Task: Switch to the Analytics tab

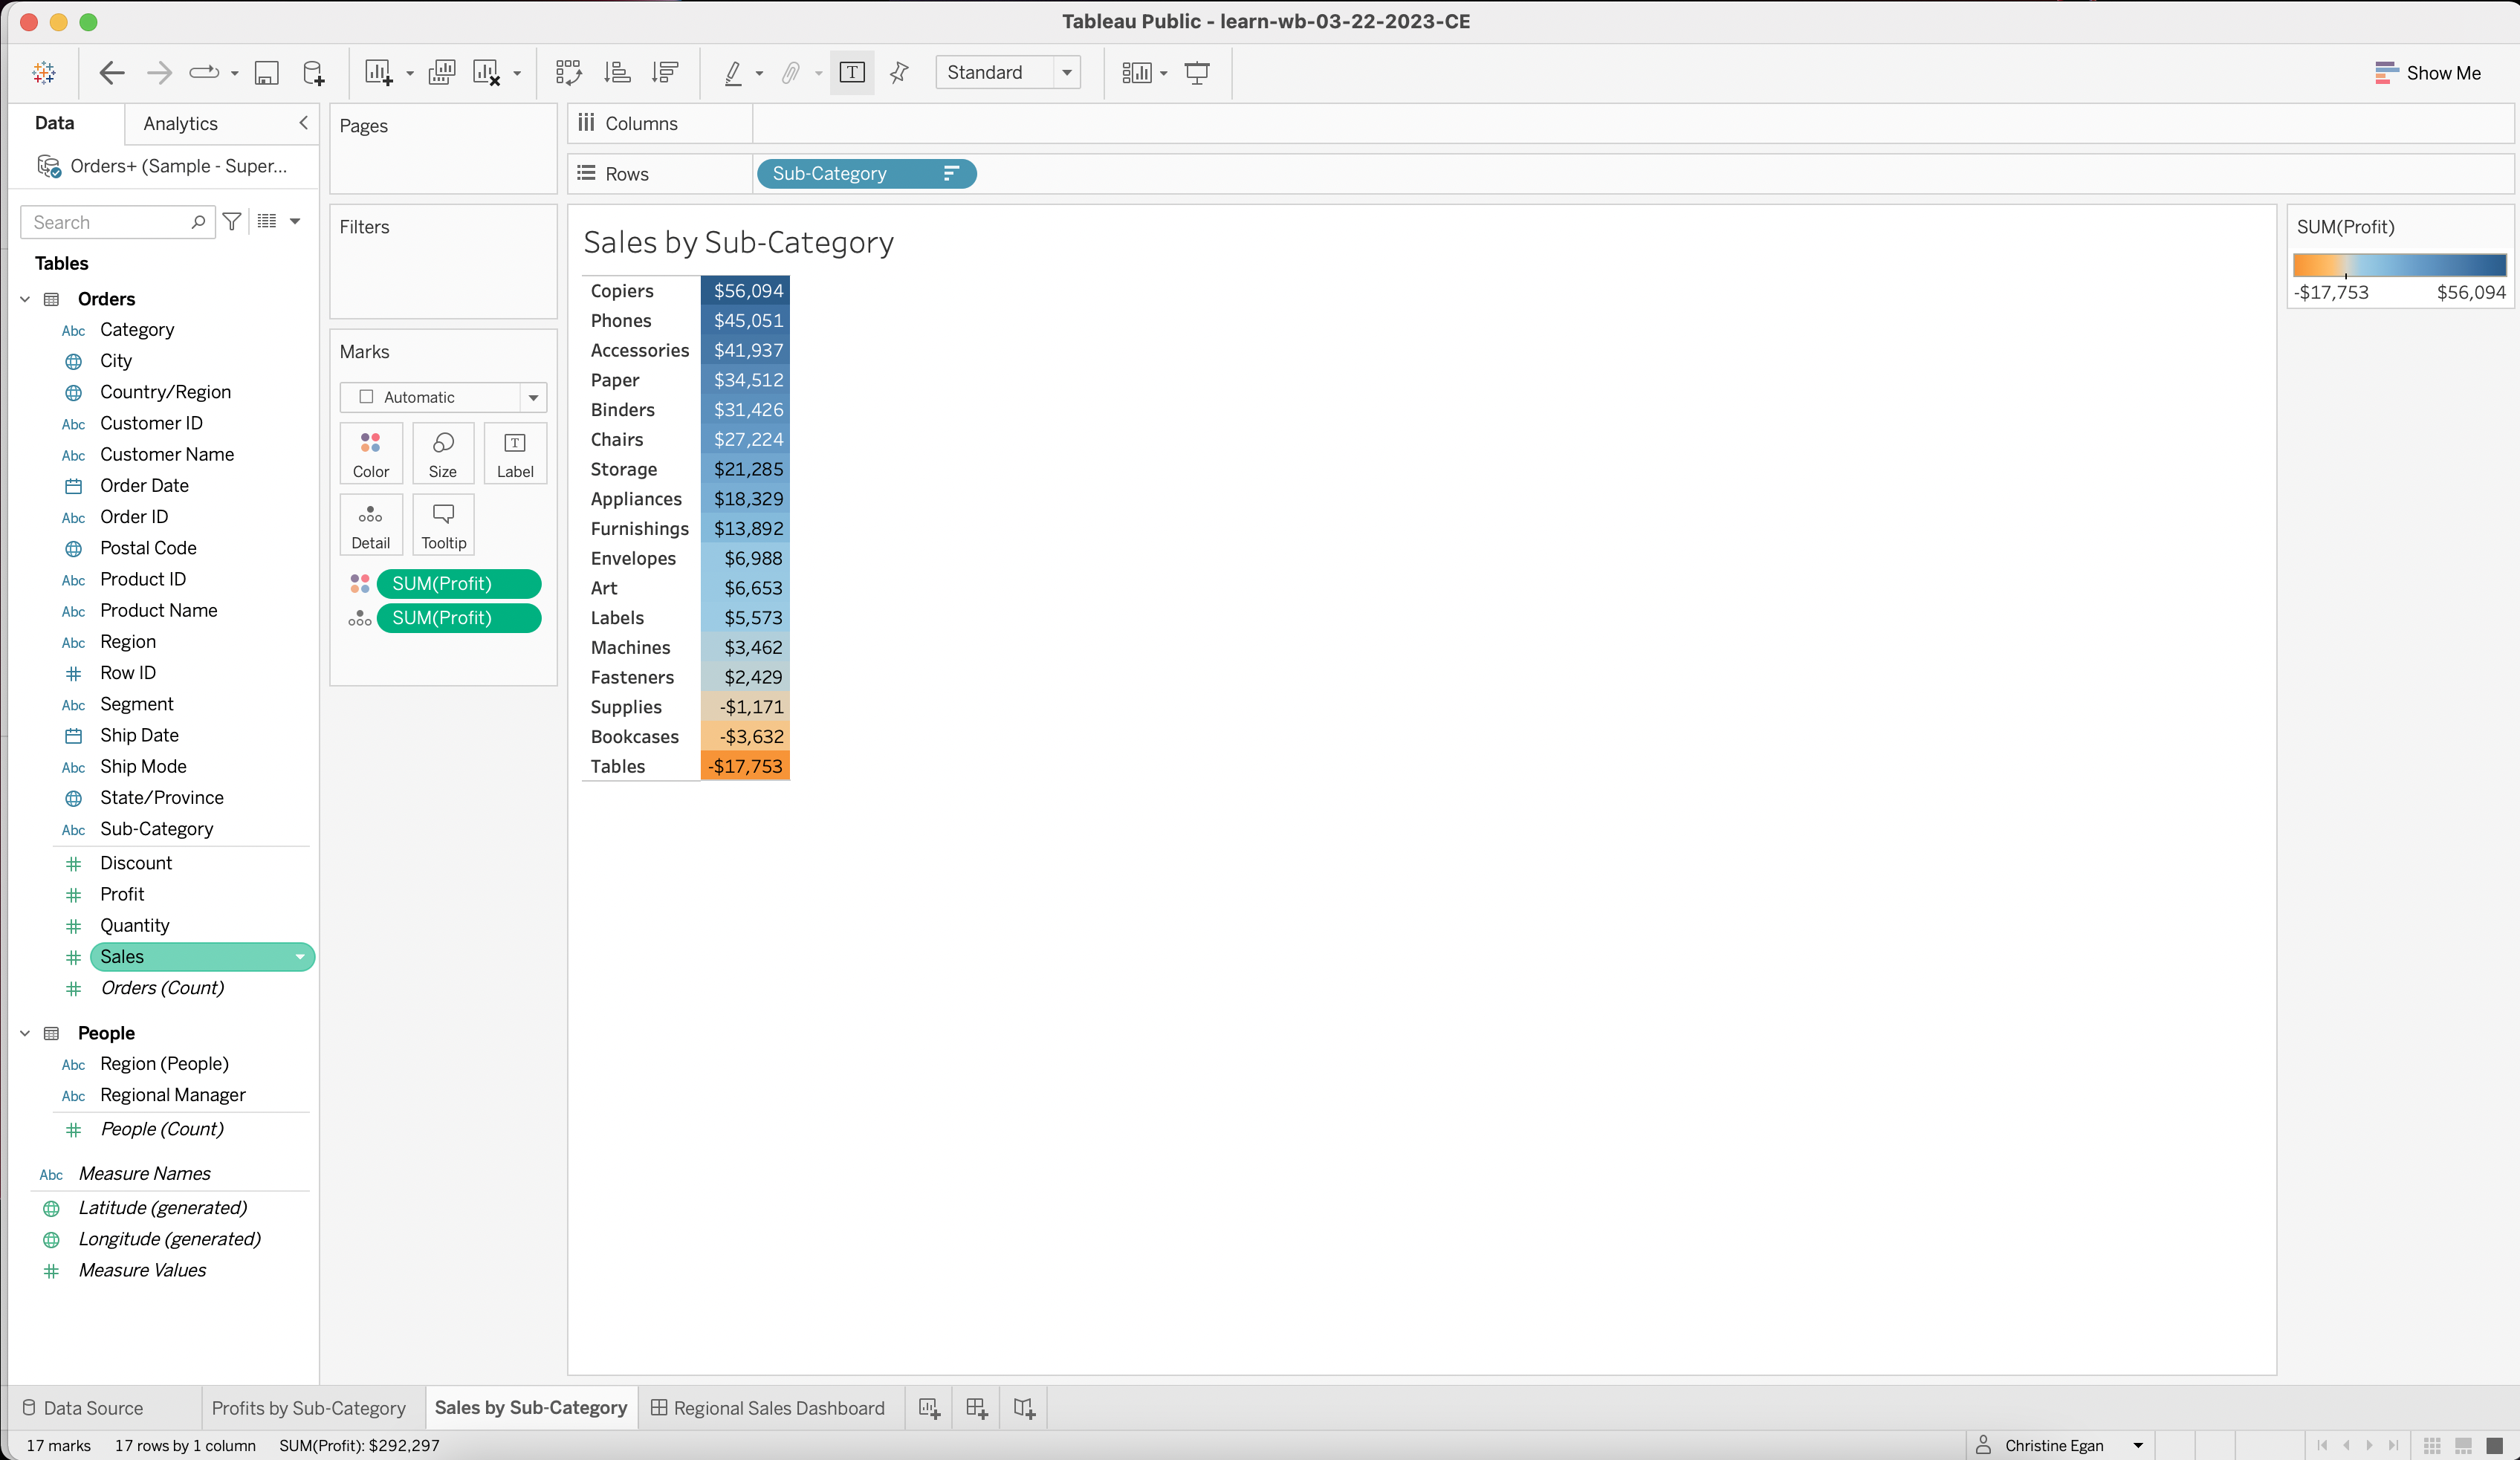Action: (x=180, y=123)
